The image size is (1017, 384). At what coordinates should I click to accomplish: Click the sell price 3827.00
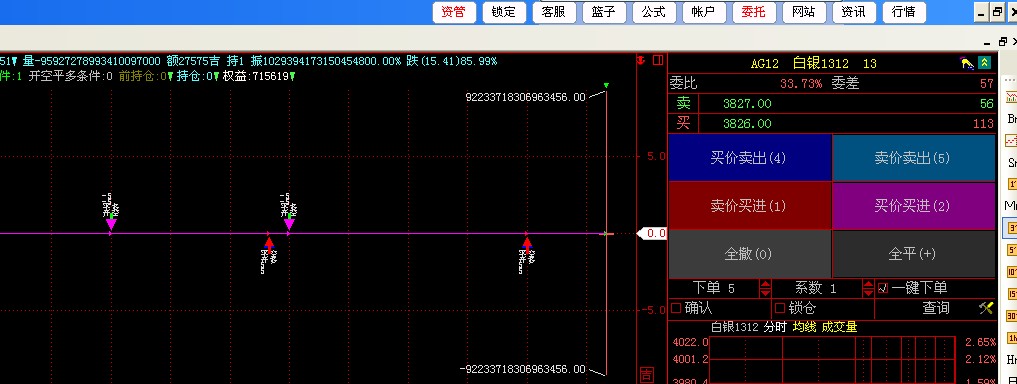747,104
